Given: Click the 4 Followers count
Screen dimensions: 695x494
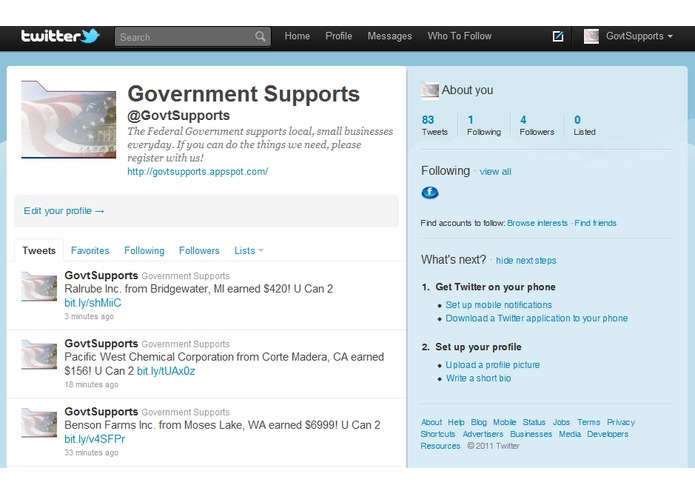Looking at the screenshot, I should [x=537, y=125].
